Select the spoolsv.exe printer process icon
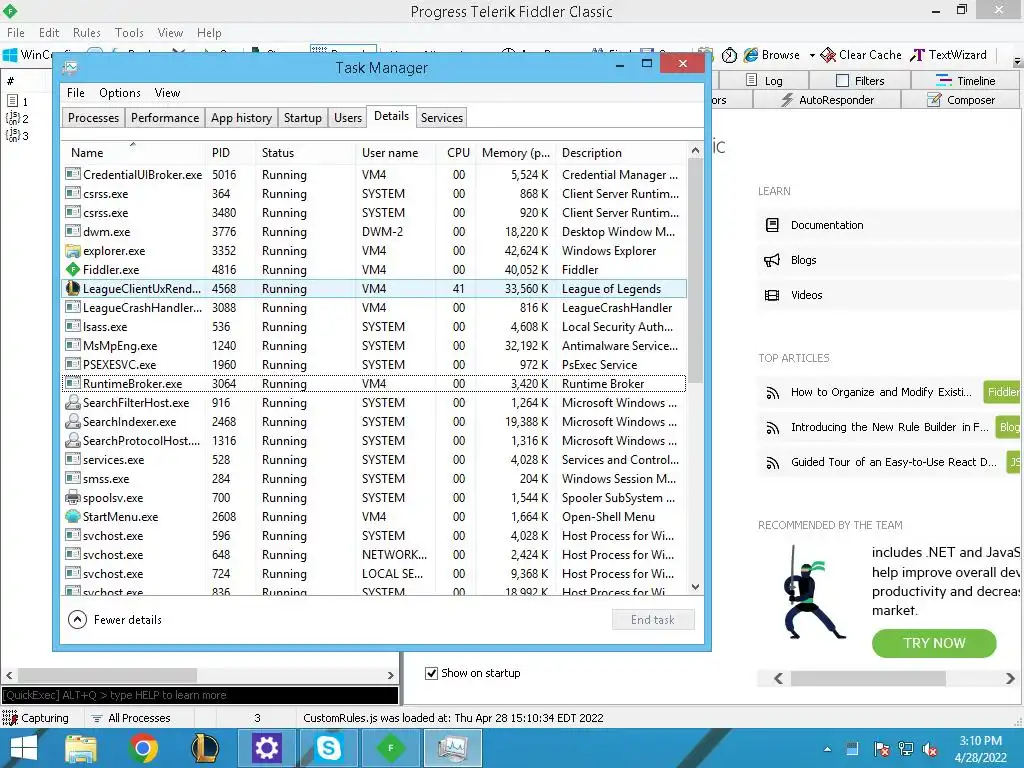 [x=72, y=498]
